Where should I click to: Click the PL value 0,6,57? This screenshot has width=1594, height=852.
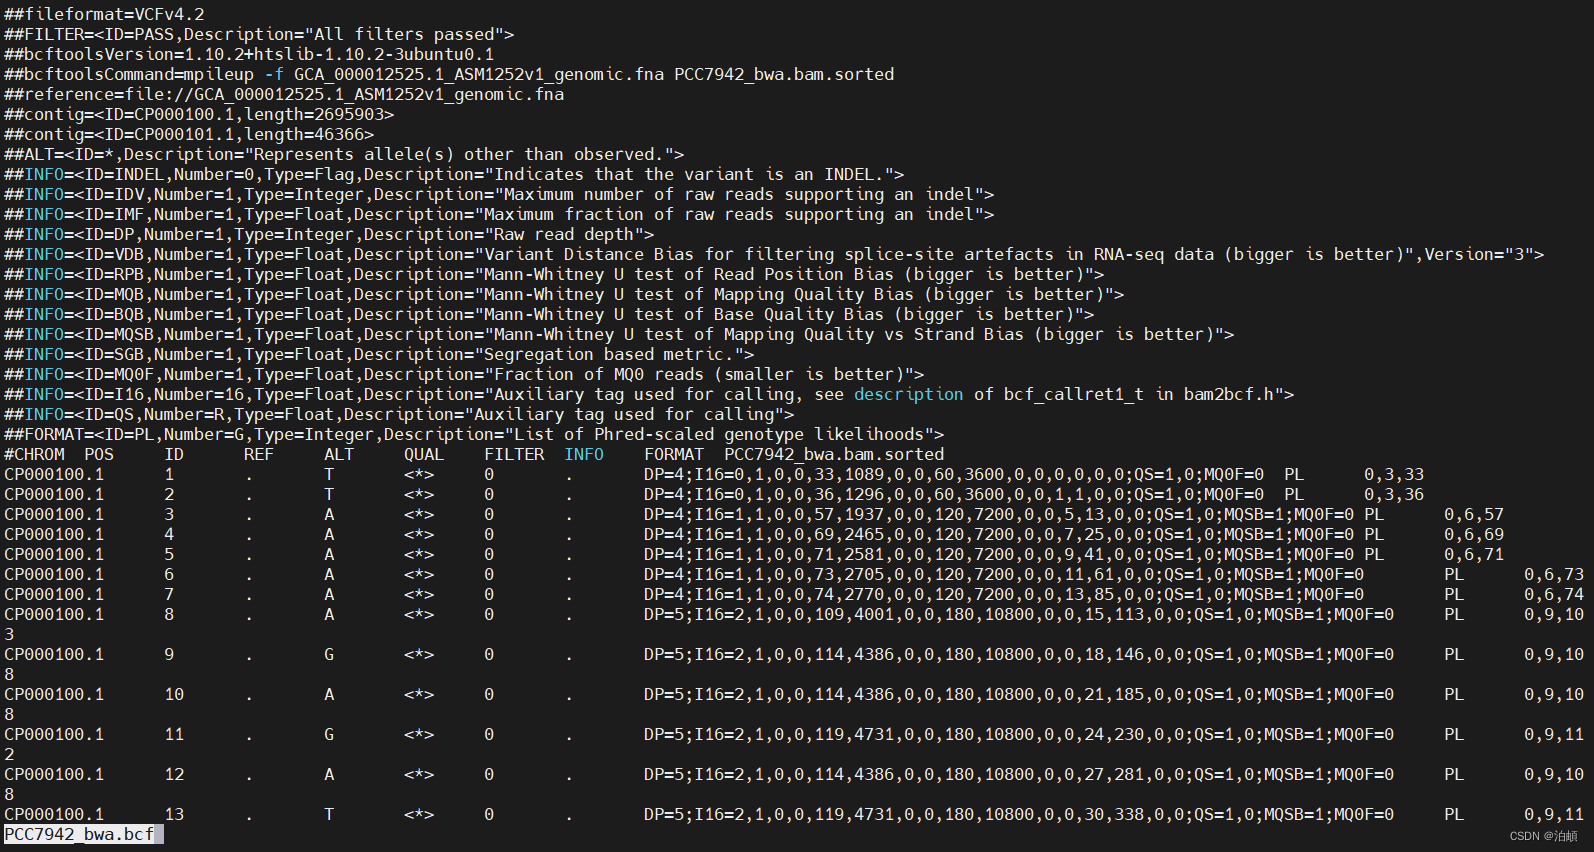[x=1474, y=514]
